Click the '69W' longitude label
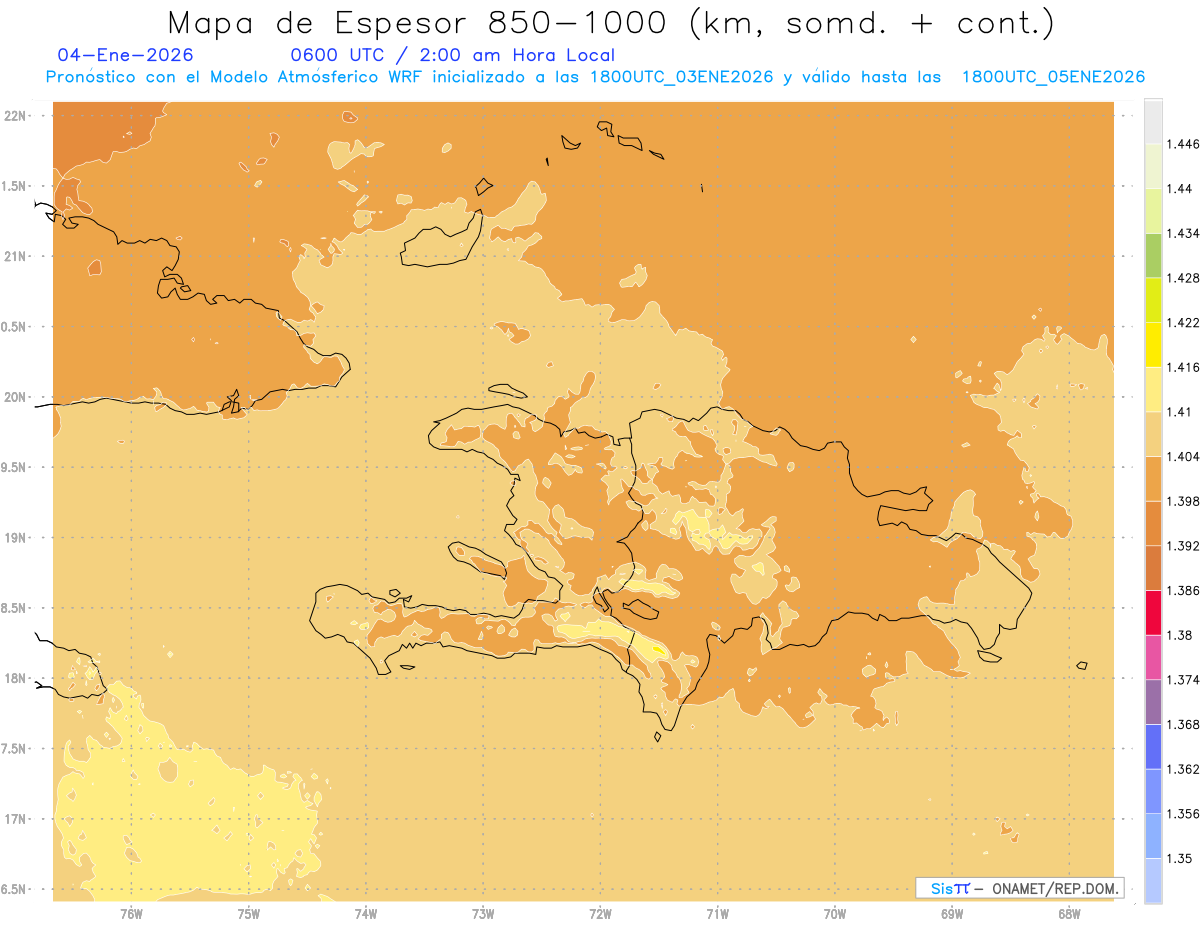This screenshot has height=927, width=1200. tap(952, 914)
